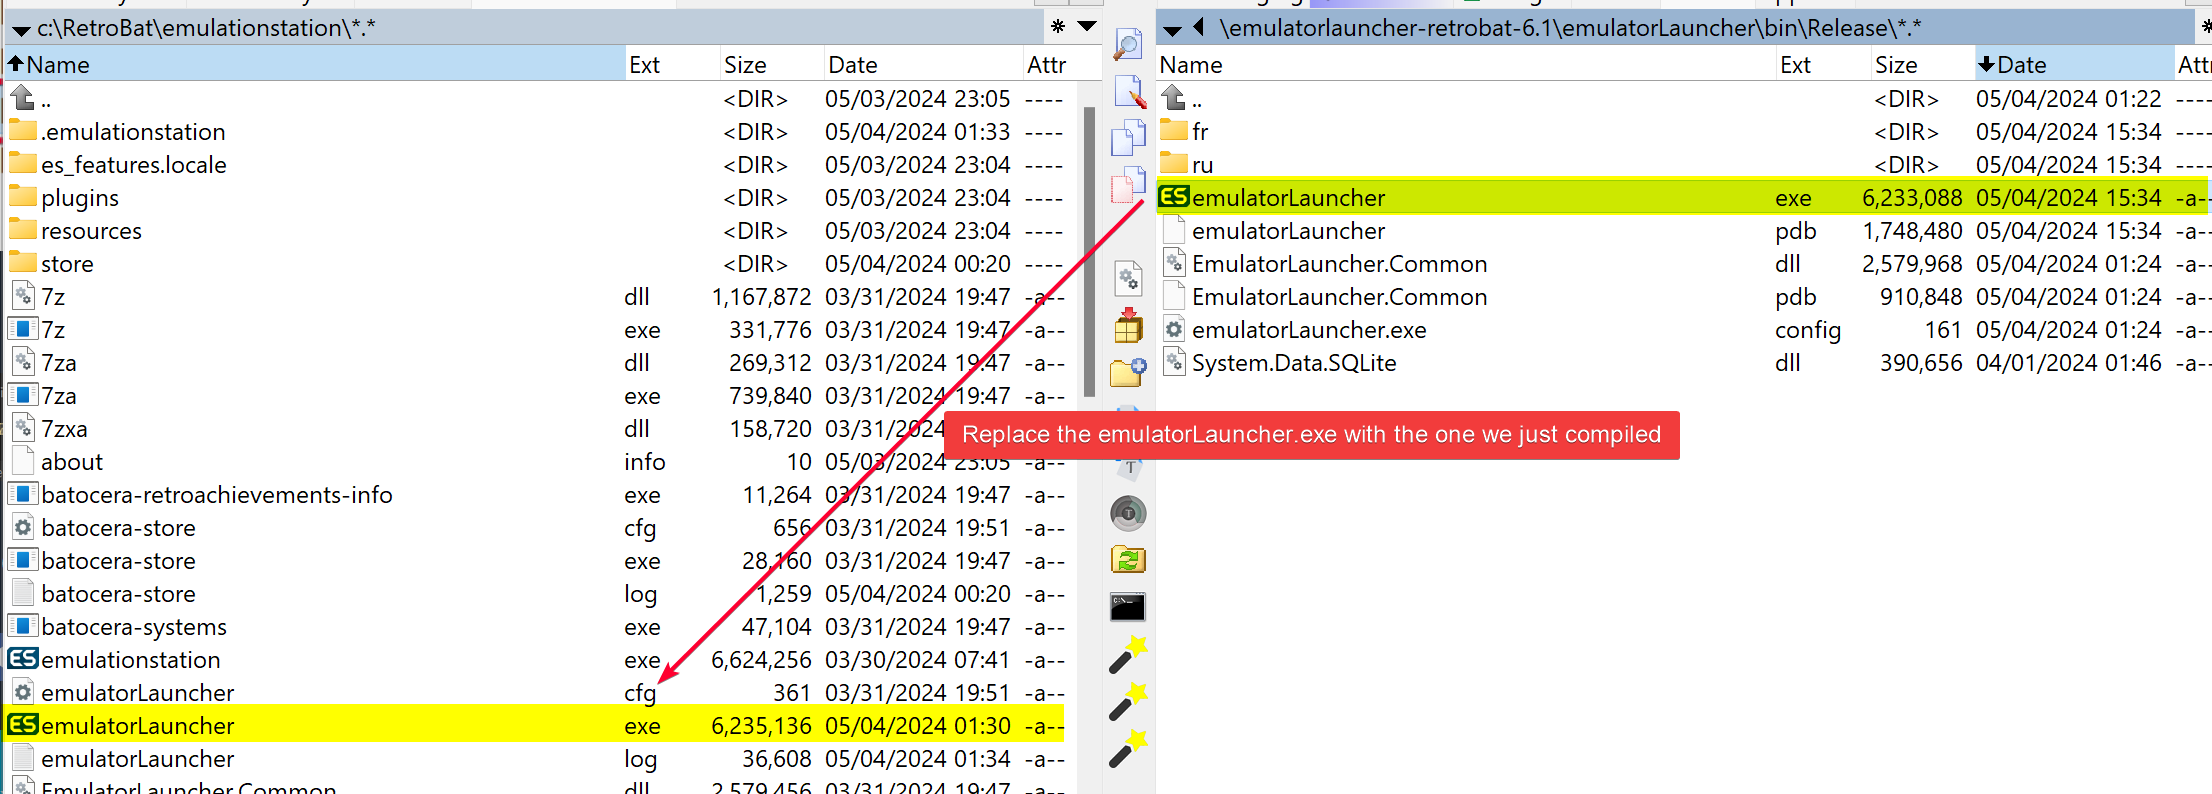This screenshot has width=2212, height=794.
Task: Click the Synchronize directories green arrows icon
Action: point(1128,560)
